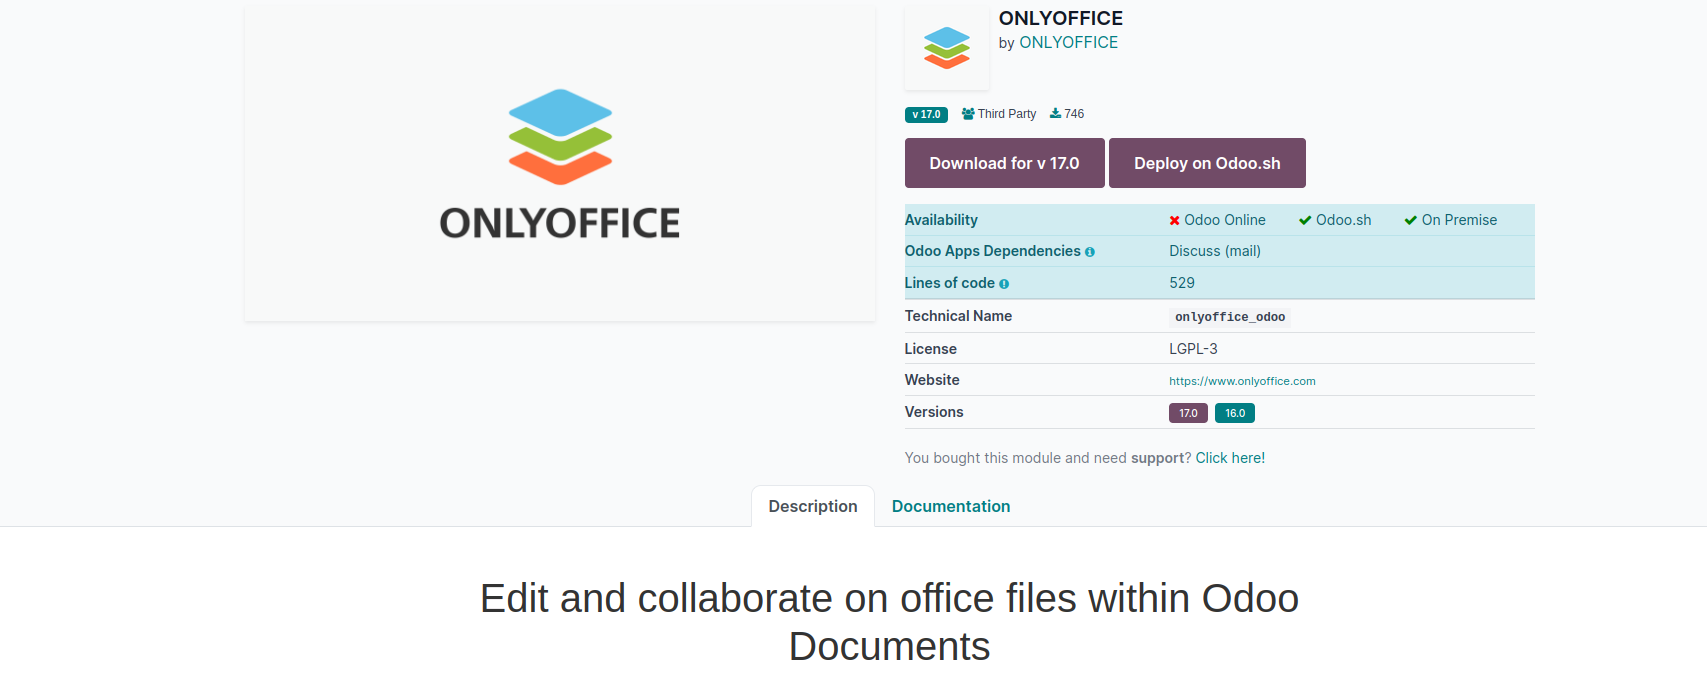Image resolution: width=1707 pixels, height=691 pixels.
Task: Click the Third Party users icon
Action: [968, 114]
